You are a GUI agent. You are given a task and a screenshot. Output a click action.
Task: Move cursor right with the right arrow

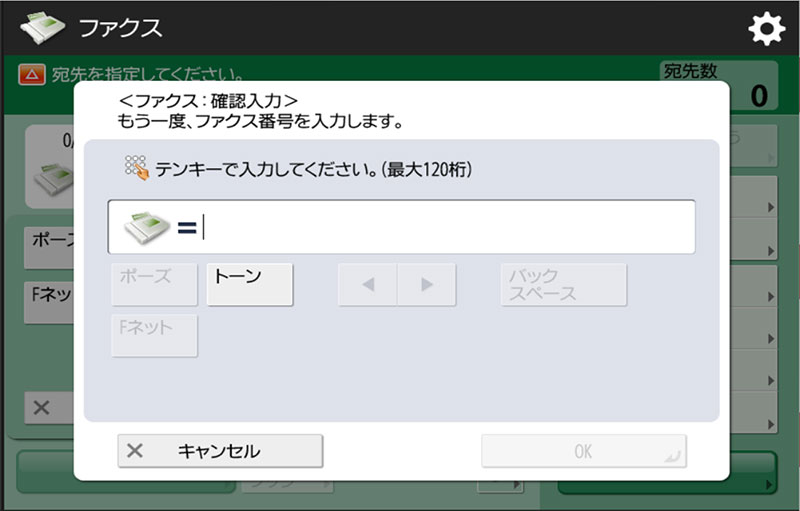[427, 284]
